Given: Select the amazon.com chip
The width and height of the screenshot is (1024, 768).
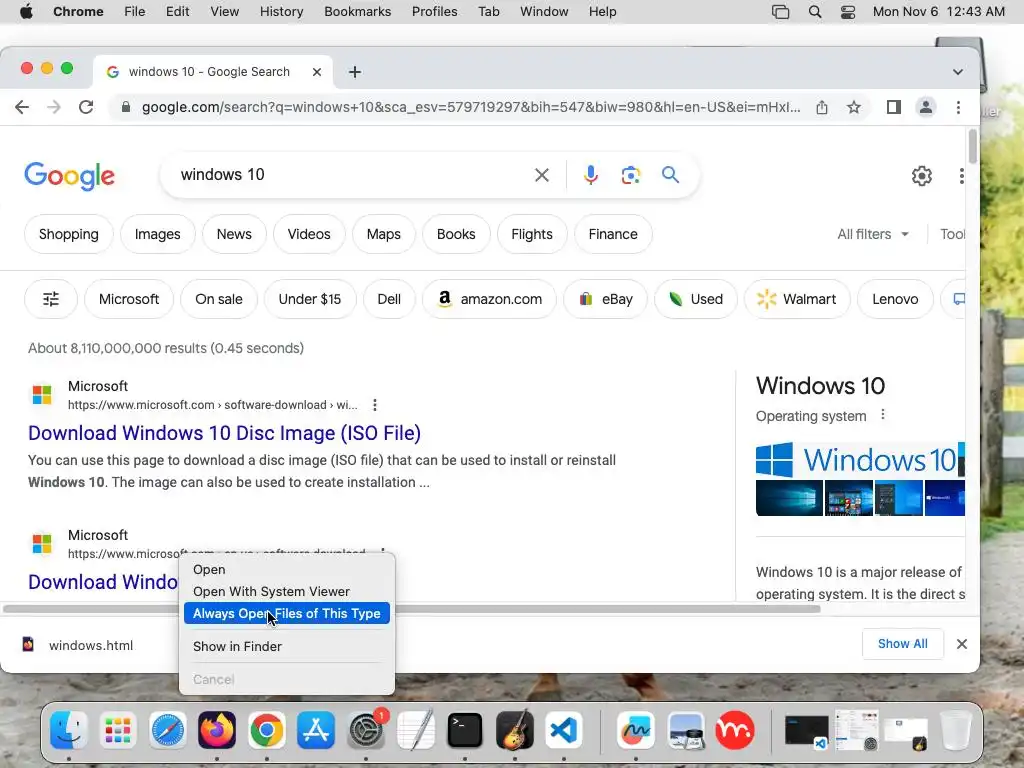Looking at the screenshot, I should (490, 299).
